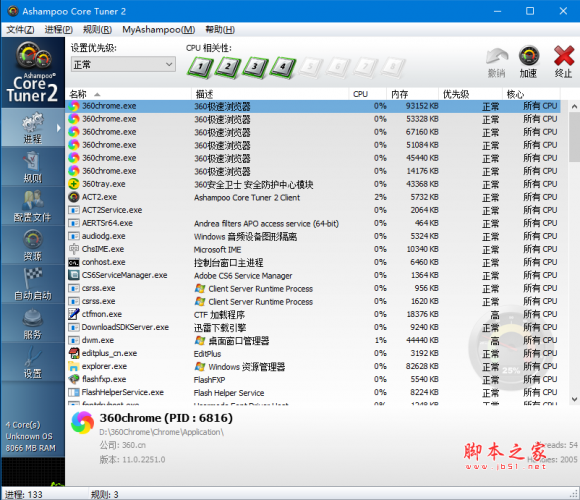
Task: Sort by the 名称 column header
Action: click(x=128, y=94)
